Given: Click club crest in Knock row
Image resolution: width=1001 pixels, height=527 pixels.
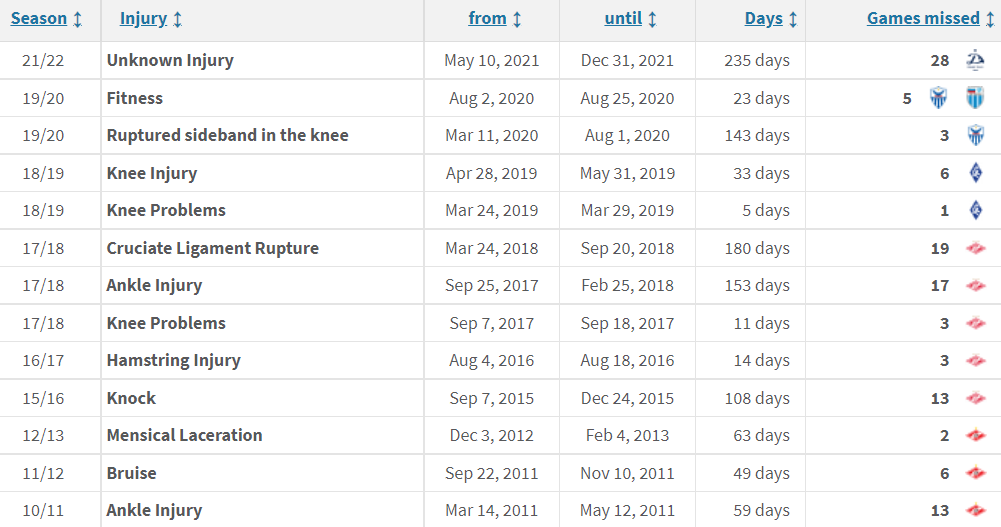Looking at the screenshot, I should tap(975, 398).
